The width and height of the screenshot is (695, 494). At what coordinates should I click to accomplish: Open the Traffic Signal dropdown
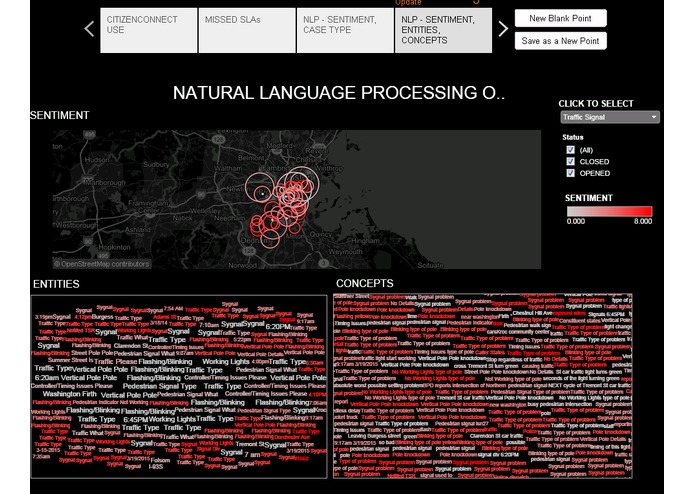coord(610,117)
